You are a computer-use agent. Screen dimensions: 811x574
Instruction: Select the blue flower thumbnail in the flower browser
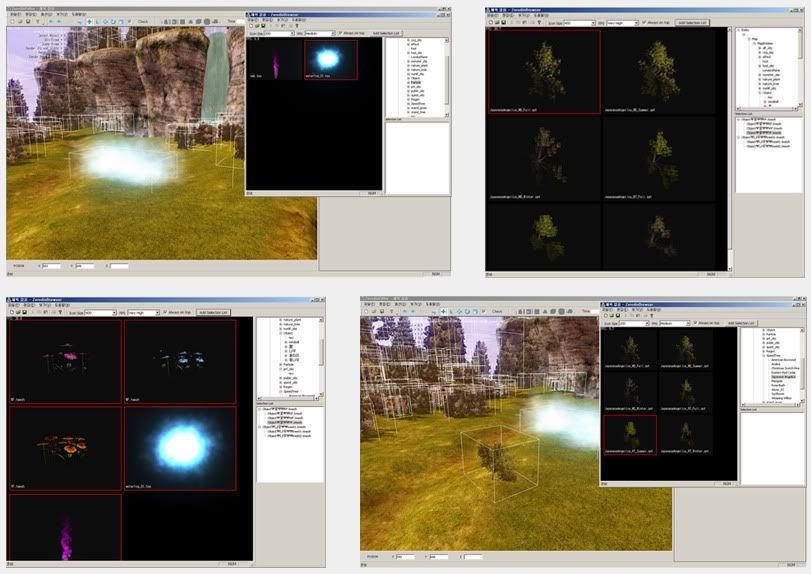pos(180,361)
